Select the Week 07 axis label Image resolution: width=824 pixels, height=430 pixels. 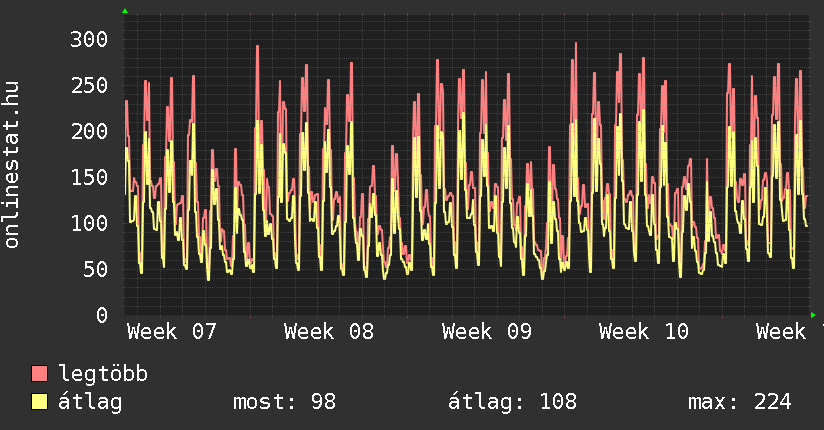pyautogui.click(x=171, y=332)
